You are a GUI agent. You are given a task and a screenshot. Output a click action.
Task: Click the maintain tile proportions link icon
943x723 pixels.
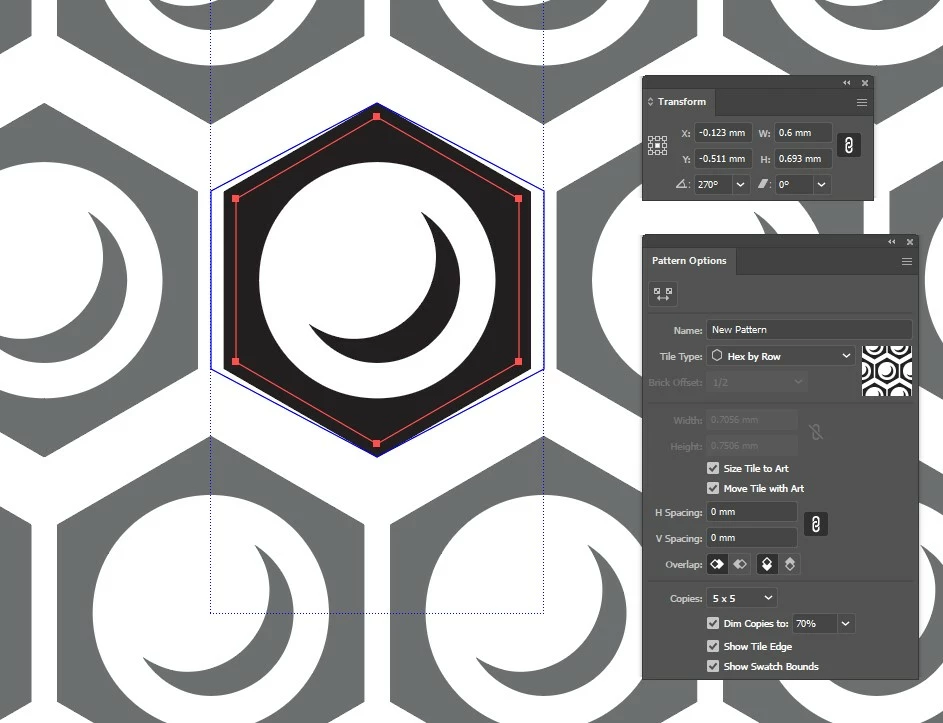816,432
